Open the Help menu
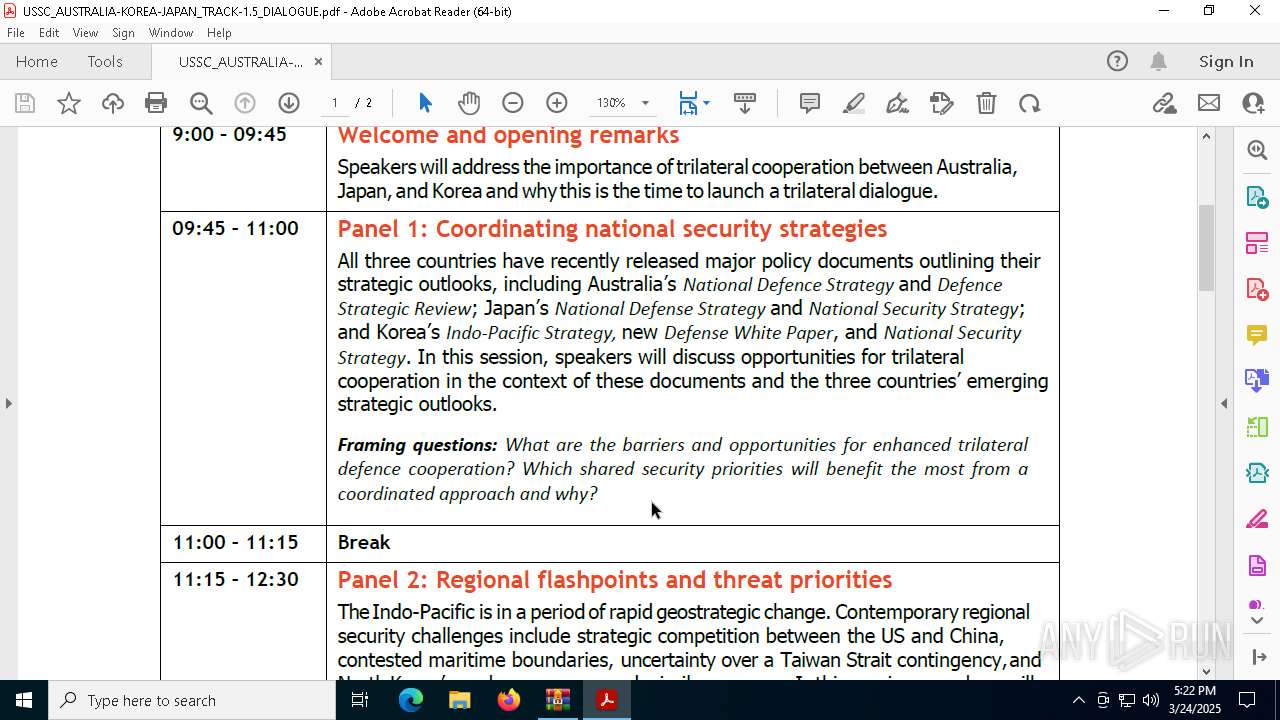 click(219, 33)
